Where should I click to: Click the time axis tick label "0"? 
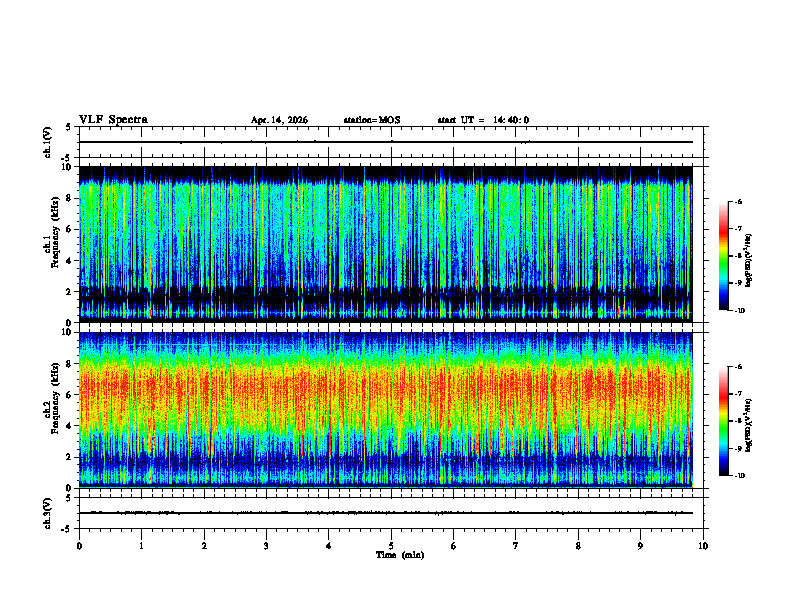pyautogui.click(x=79, y=546)
